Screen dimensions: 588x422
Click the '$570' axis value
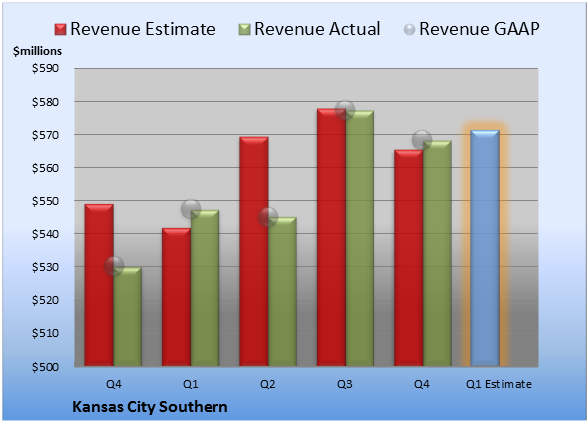tap(45, 135)
